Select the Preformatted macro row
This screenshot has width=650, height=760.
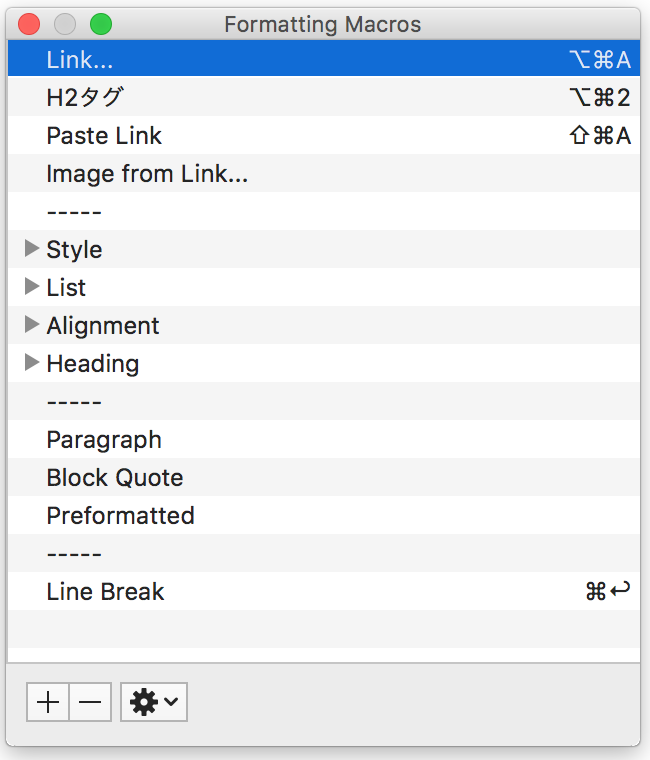pos(324,515)
